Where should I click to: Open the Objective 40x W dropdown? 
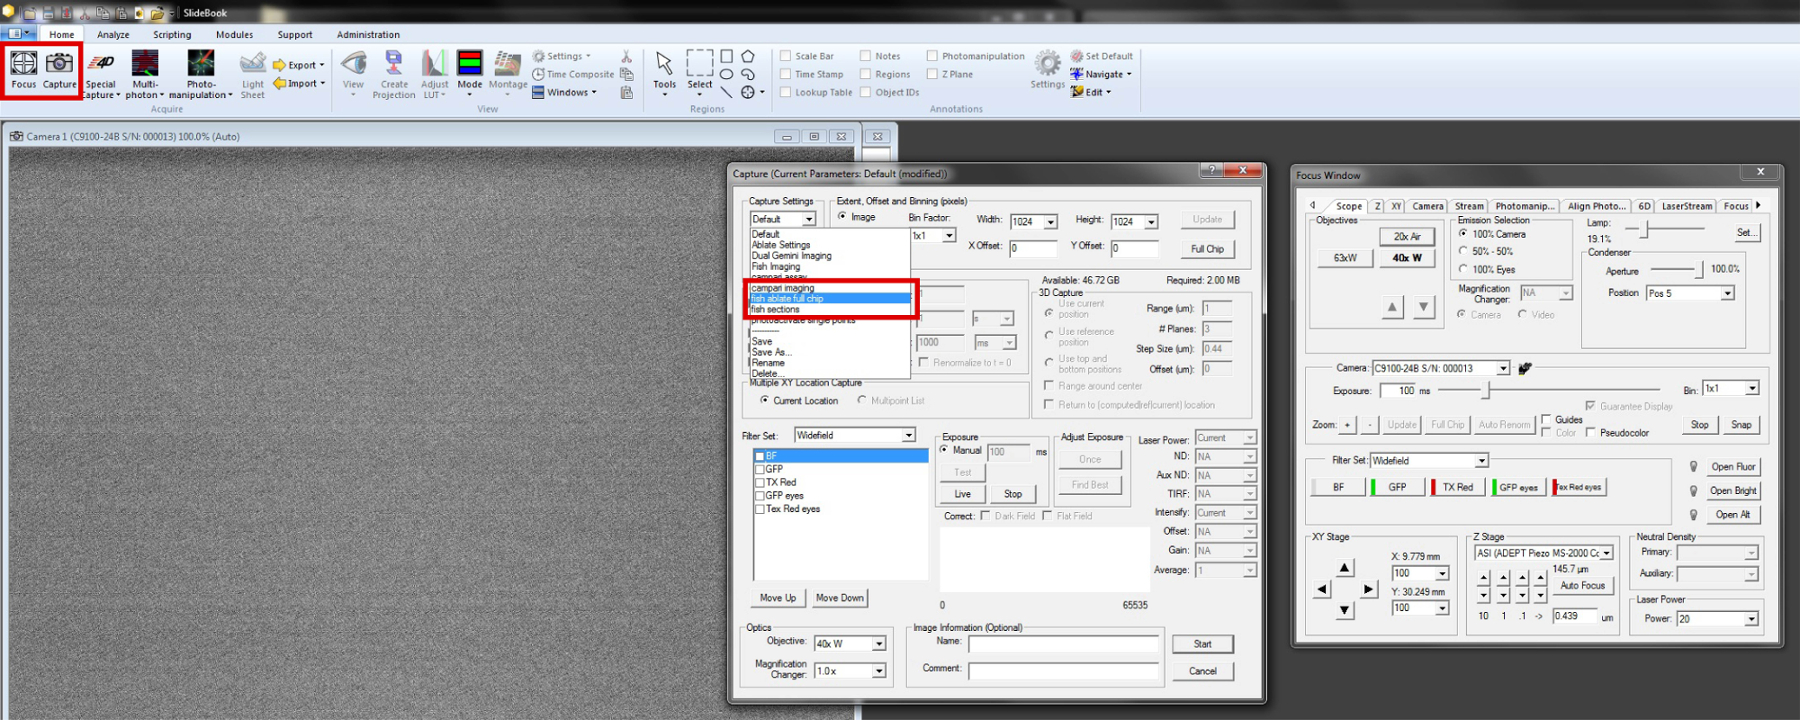[x=878, y=644]
